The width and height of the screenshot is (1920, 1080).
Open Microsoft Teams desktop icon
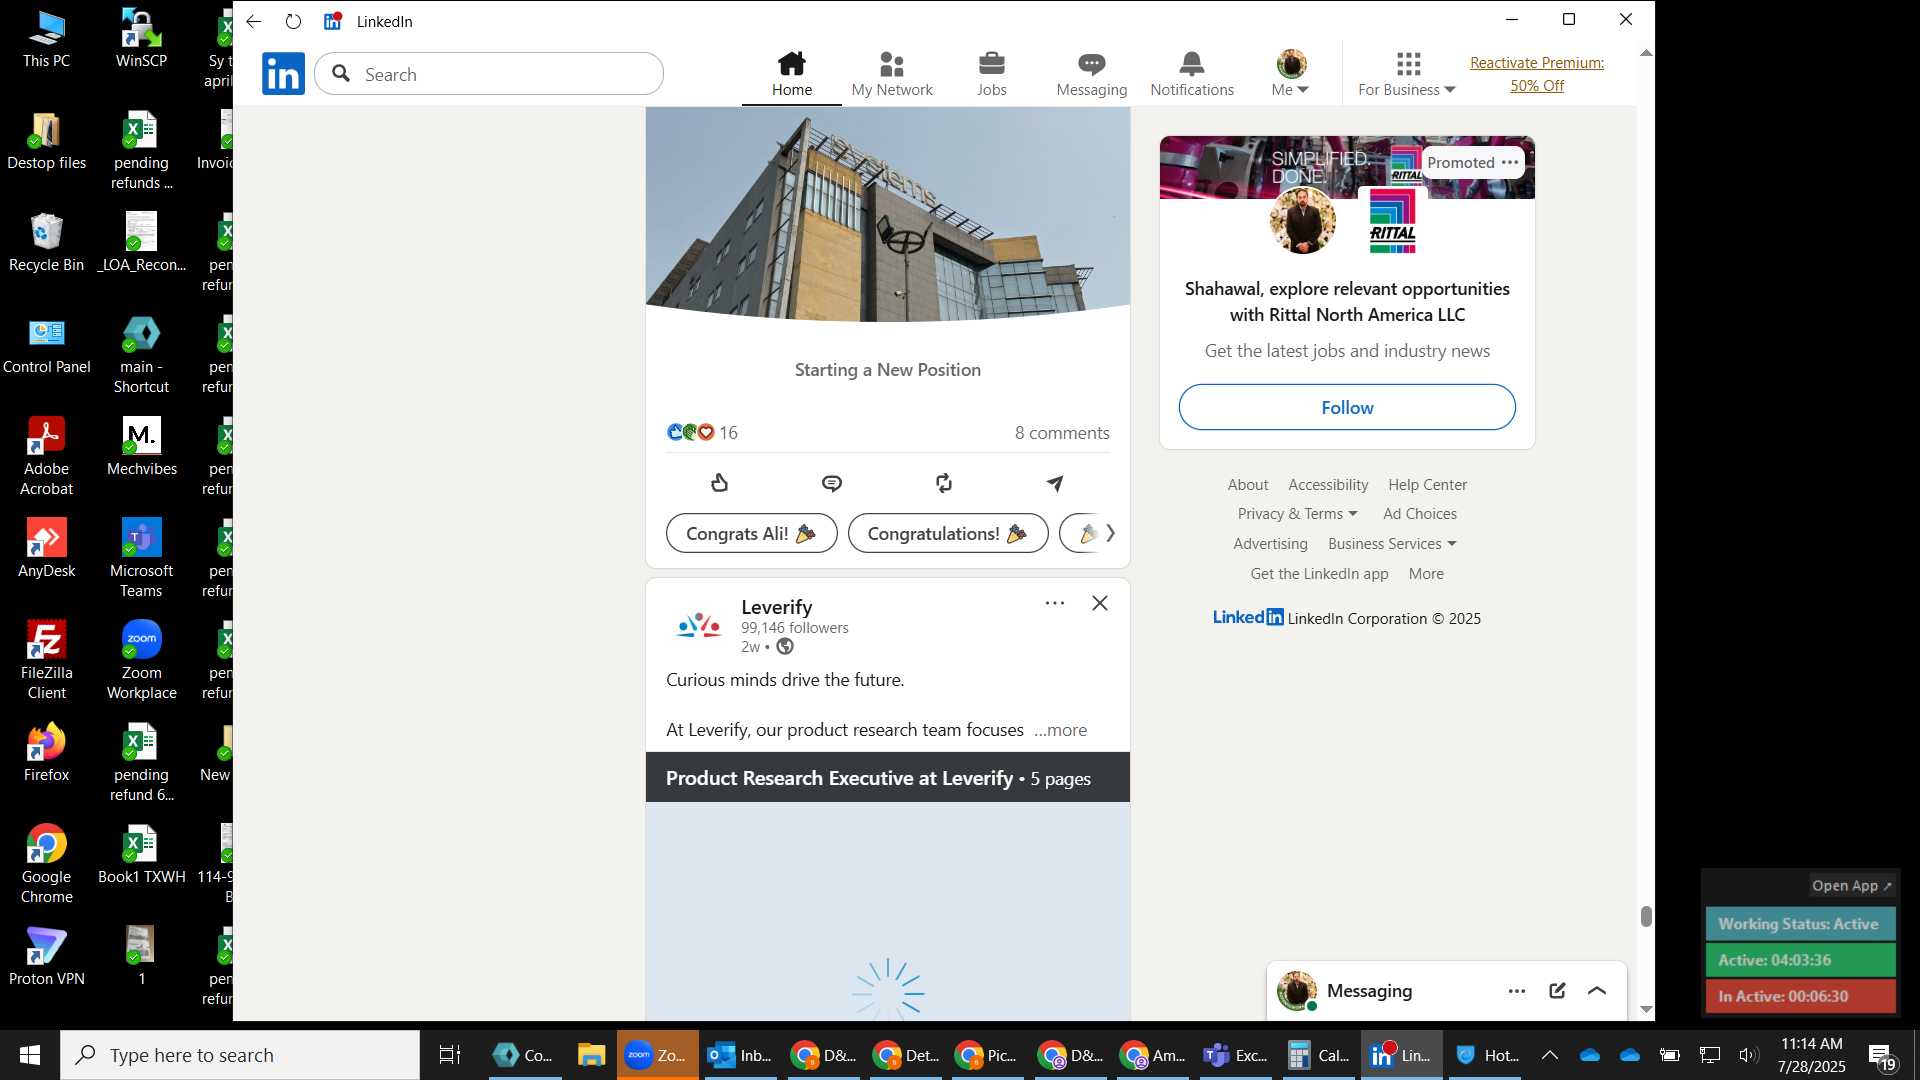pyautogui.click(x=141, y=558)
